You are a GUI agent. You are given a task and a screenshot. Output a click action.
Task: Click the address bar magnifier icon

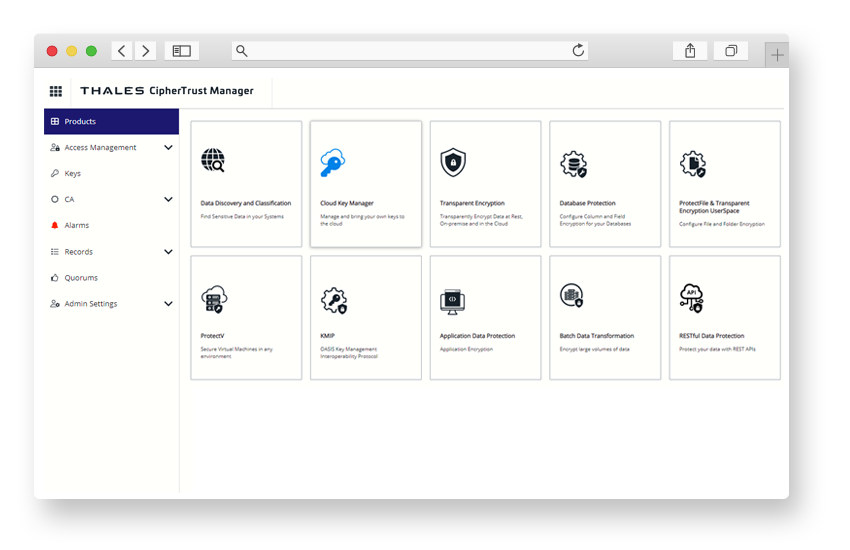(242, 51)
